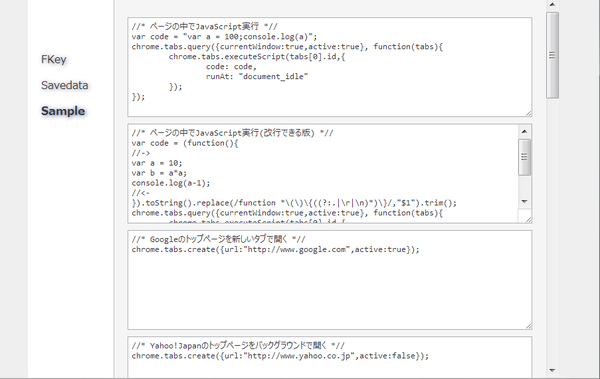Click down arrow of second textarea scrollbar
This screenshot has height=379, width=600.
524,201
